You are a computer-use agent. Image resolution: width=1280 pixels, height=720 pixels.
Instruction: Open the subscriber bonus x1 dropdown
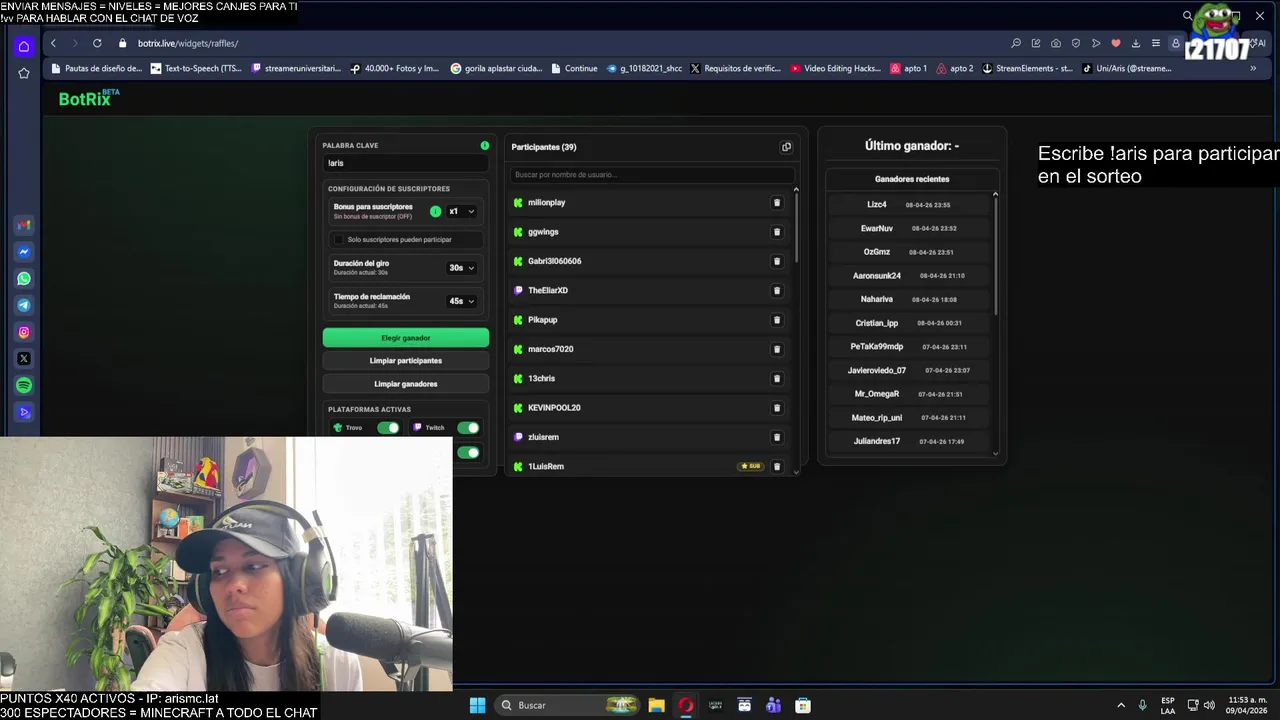(x=461, y=211)
